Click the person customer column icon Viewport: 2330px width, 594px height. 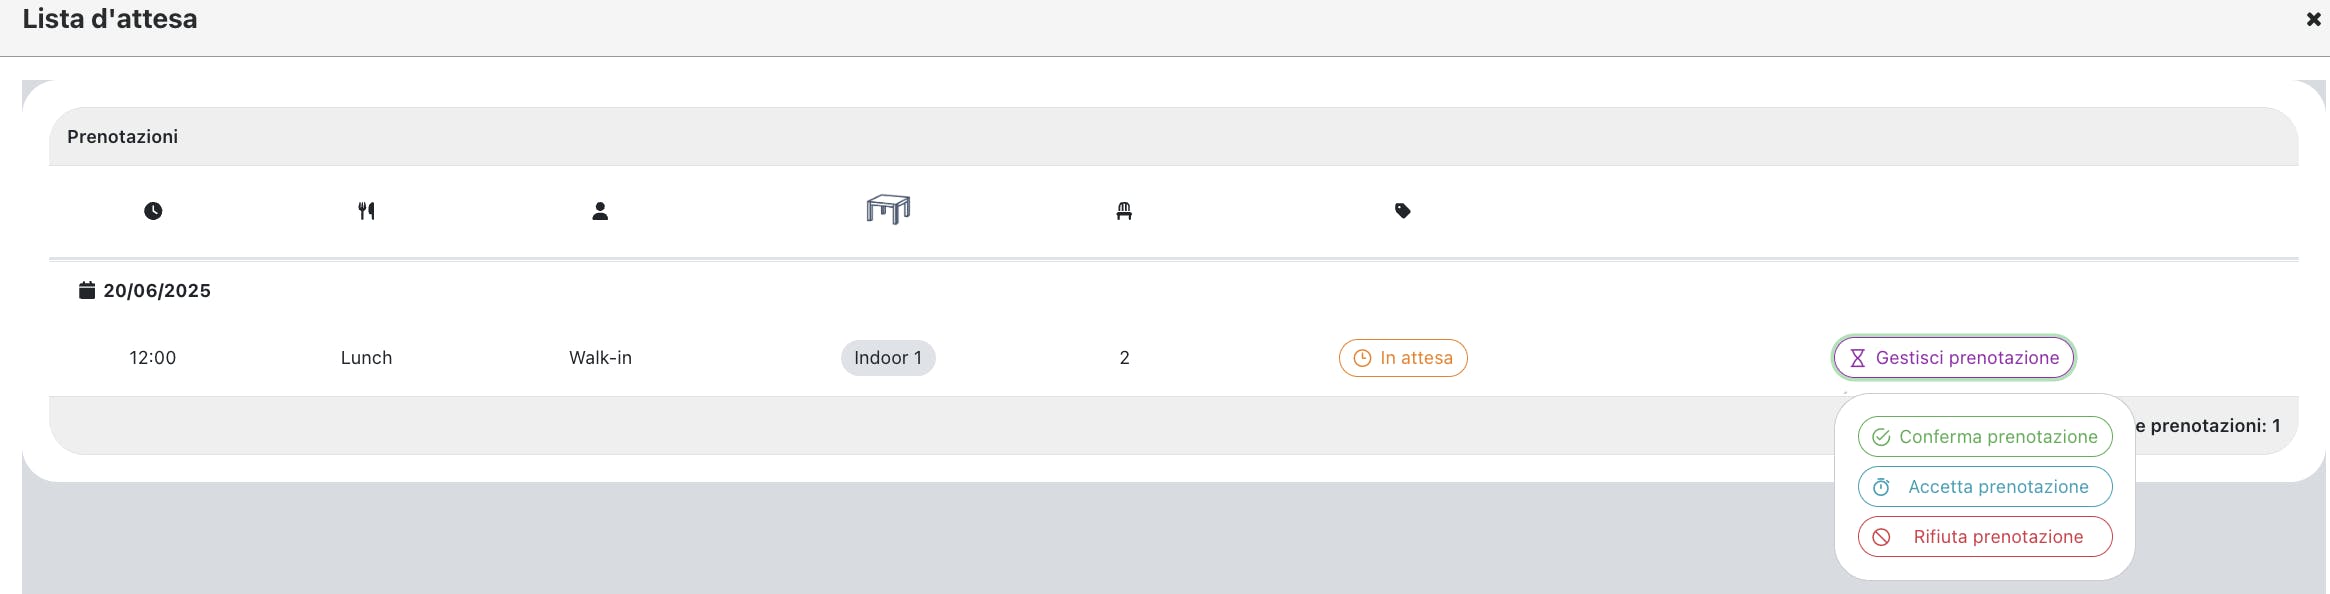pyautogui.click(x=600, y=211)
